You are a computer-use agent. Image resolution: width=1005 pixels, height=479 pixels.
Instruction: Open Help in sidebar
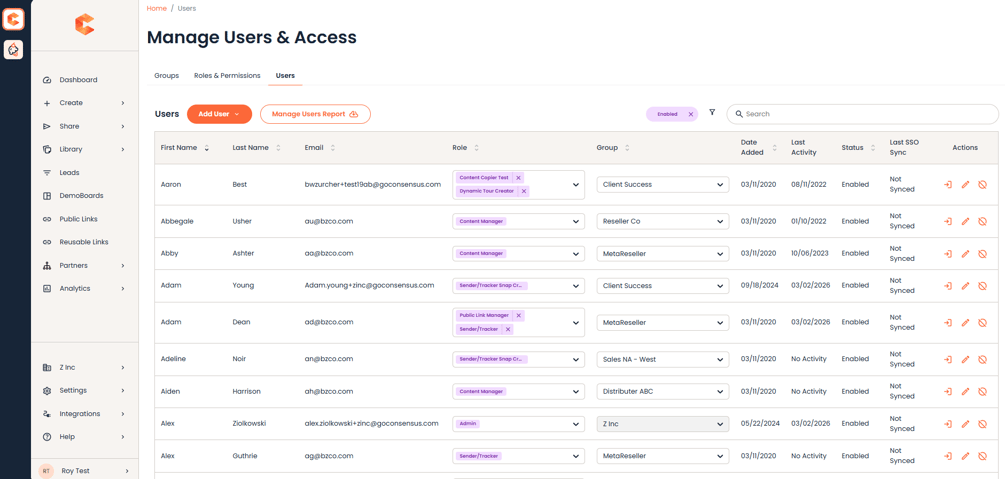84,437
